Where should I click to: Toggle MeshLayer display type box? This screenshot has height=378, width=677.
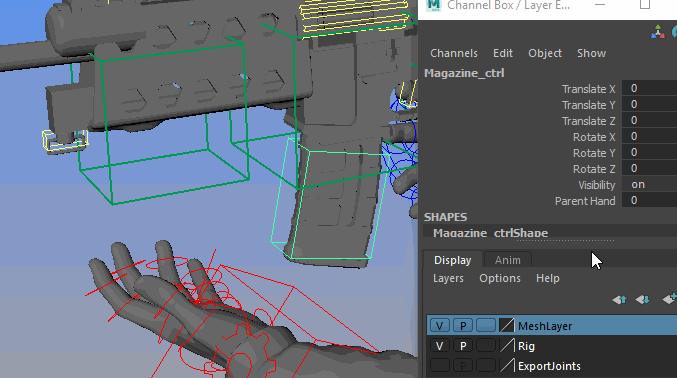[x=486, y=325]
